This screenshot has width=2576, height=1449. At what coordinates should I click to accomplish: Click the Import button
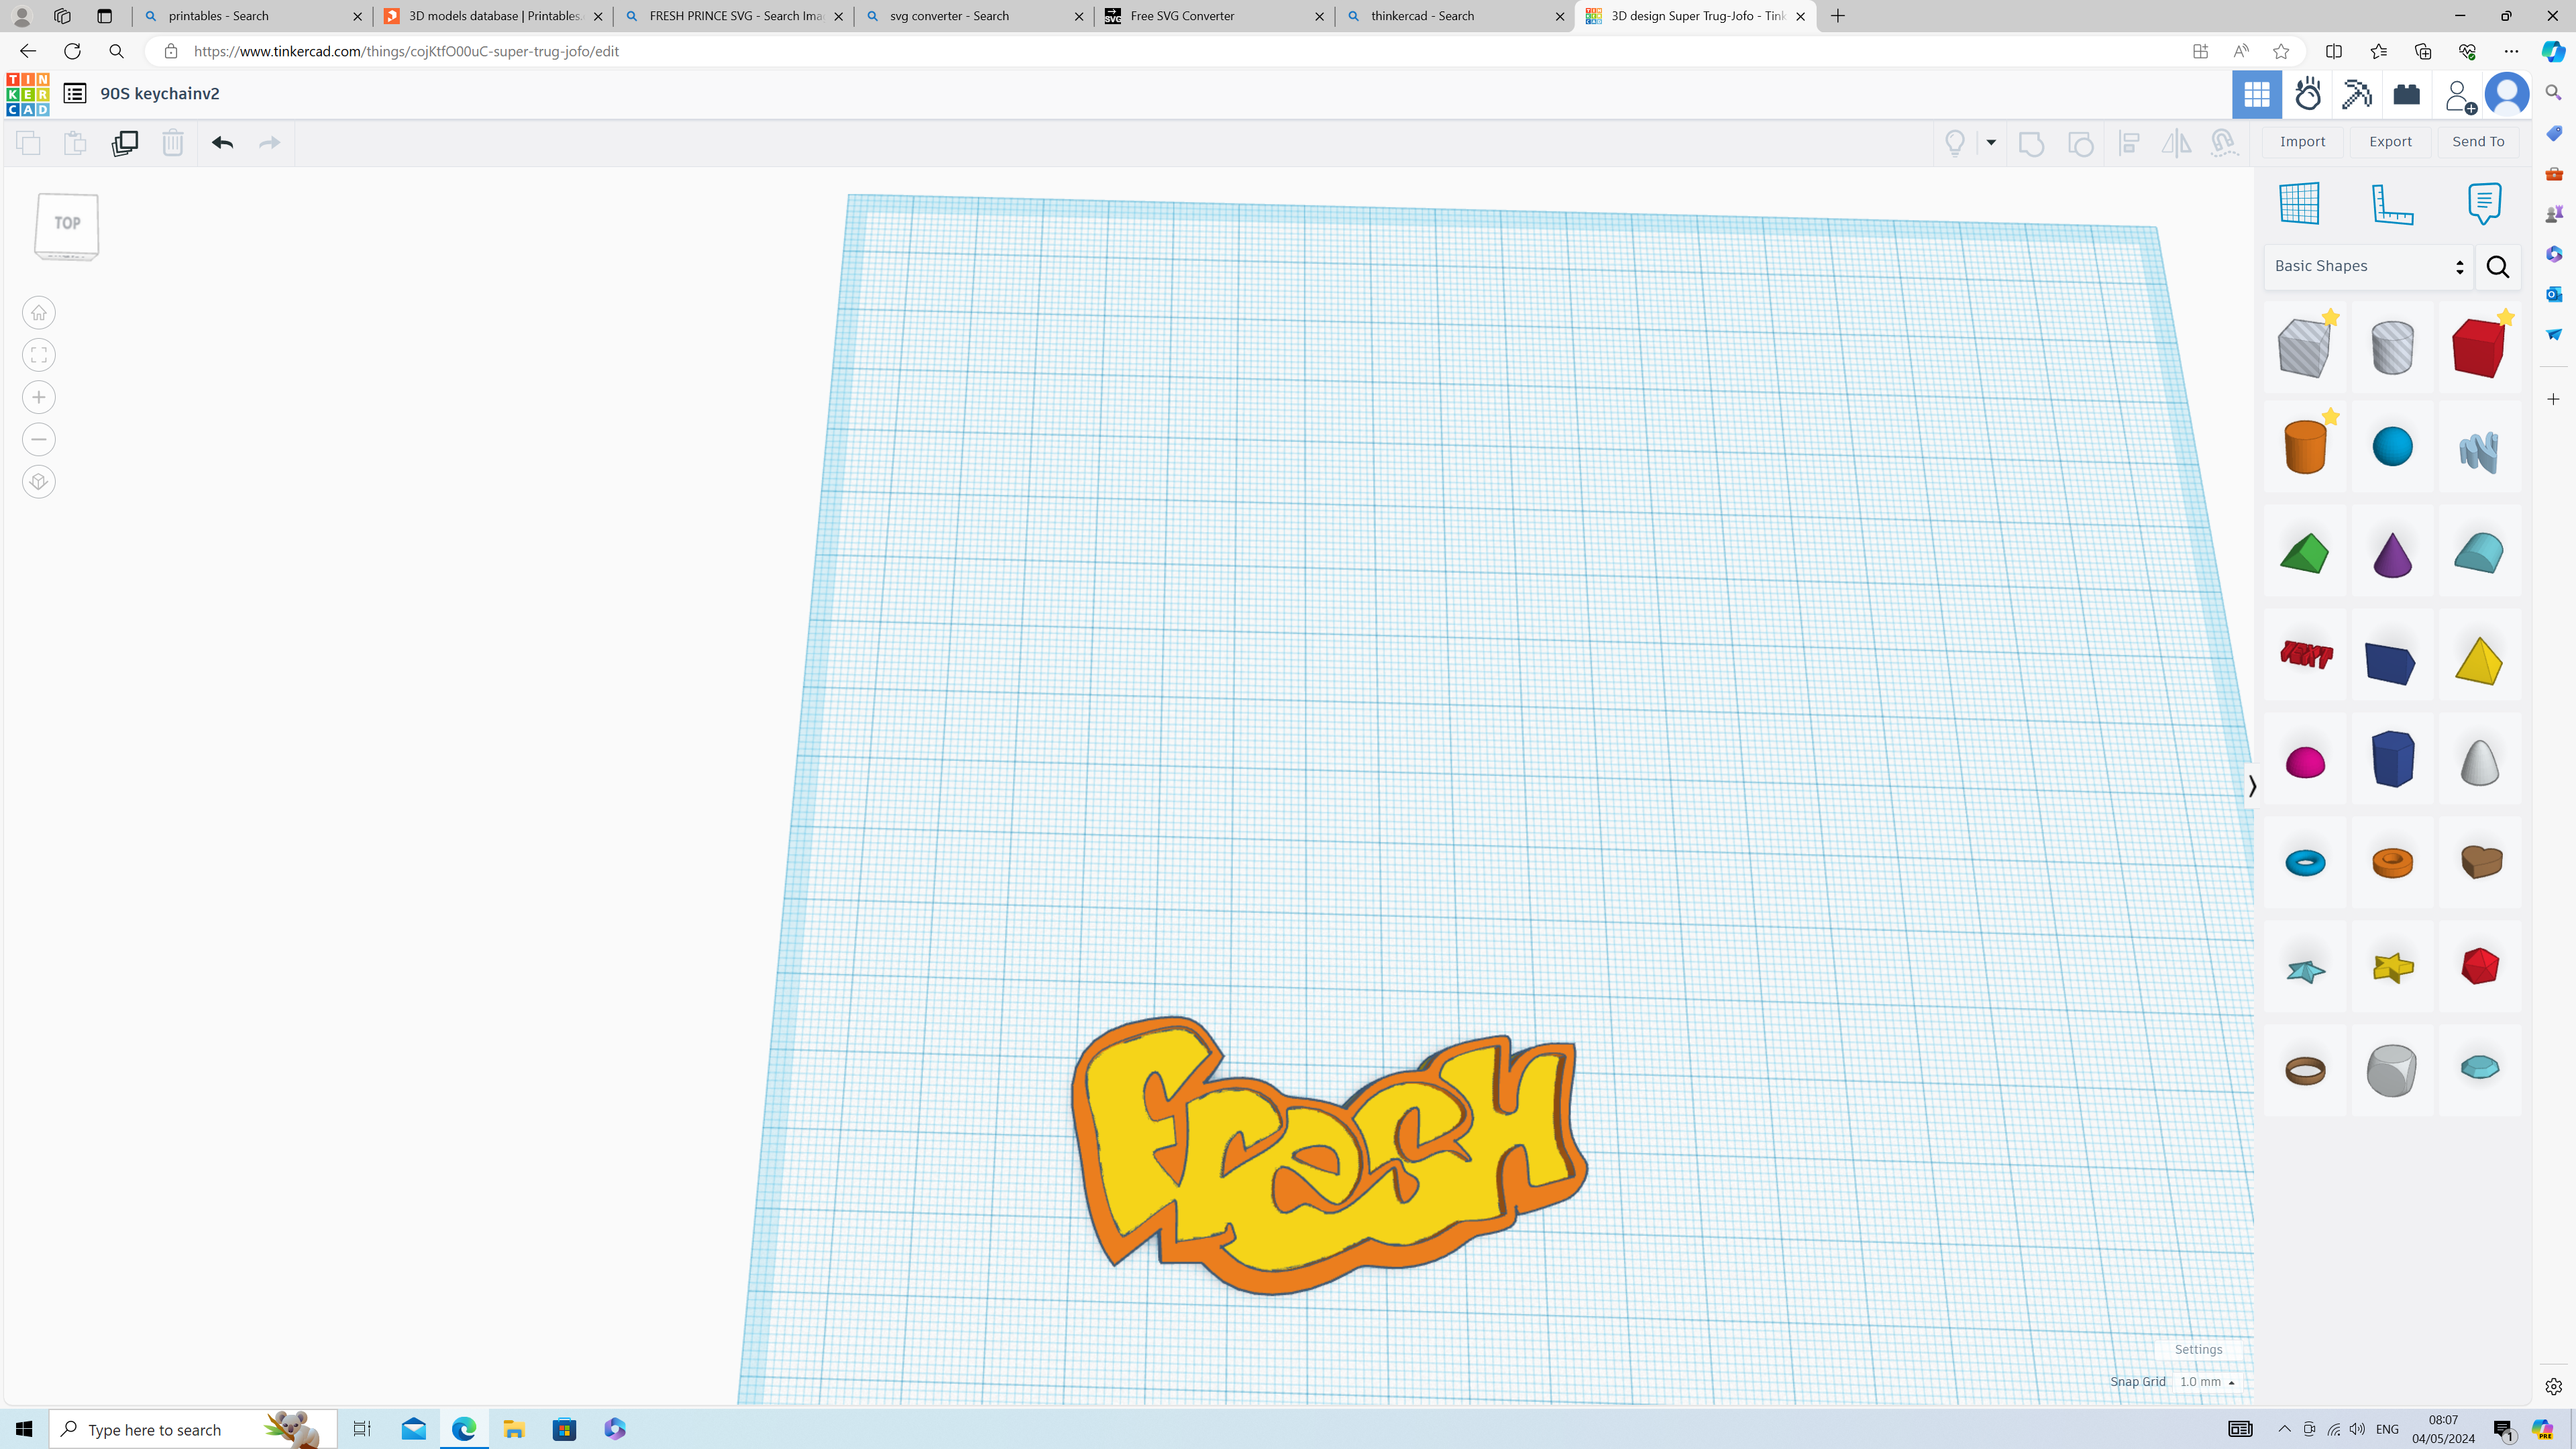pos(2303,141)
